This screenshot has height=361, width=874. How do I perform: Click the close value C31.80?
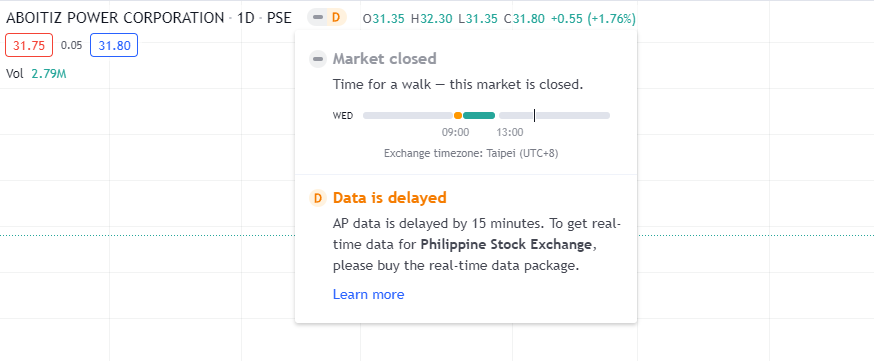524,18
